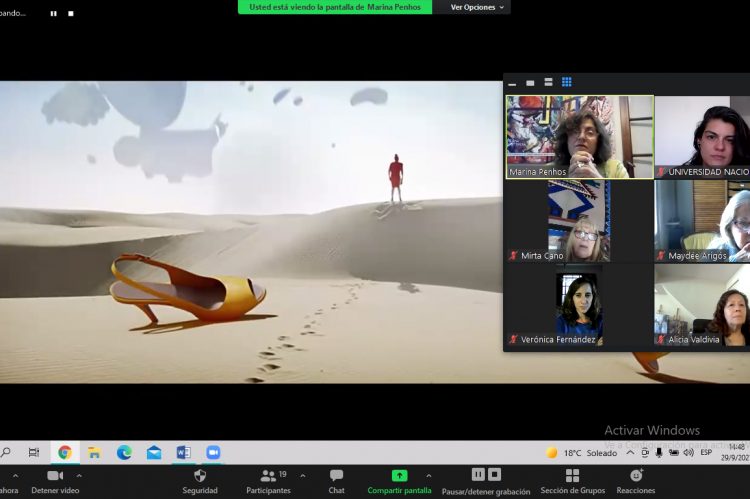Viewport: 750px width, 499px height.
Task: Open Google Chrome from the taskbar
Action: click(x=65, y=452)
